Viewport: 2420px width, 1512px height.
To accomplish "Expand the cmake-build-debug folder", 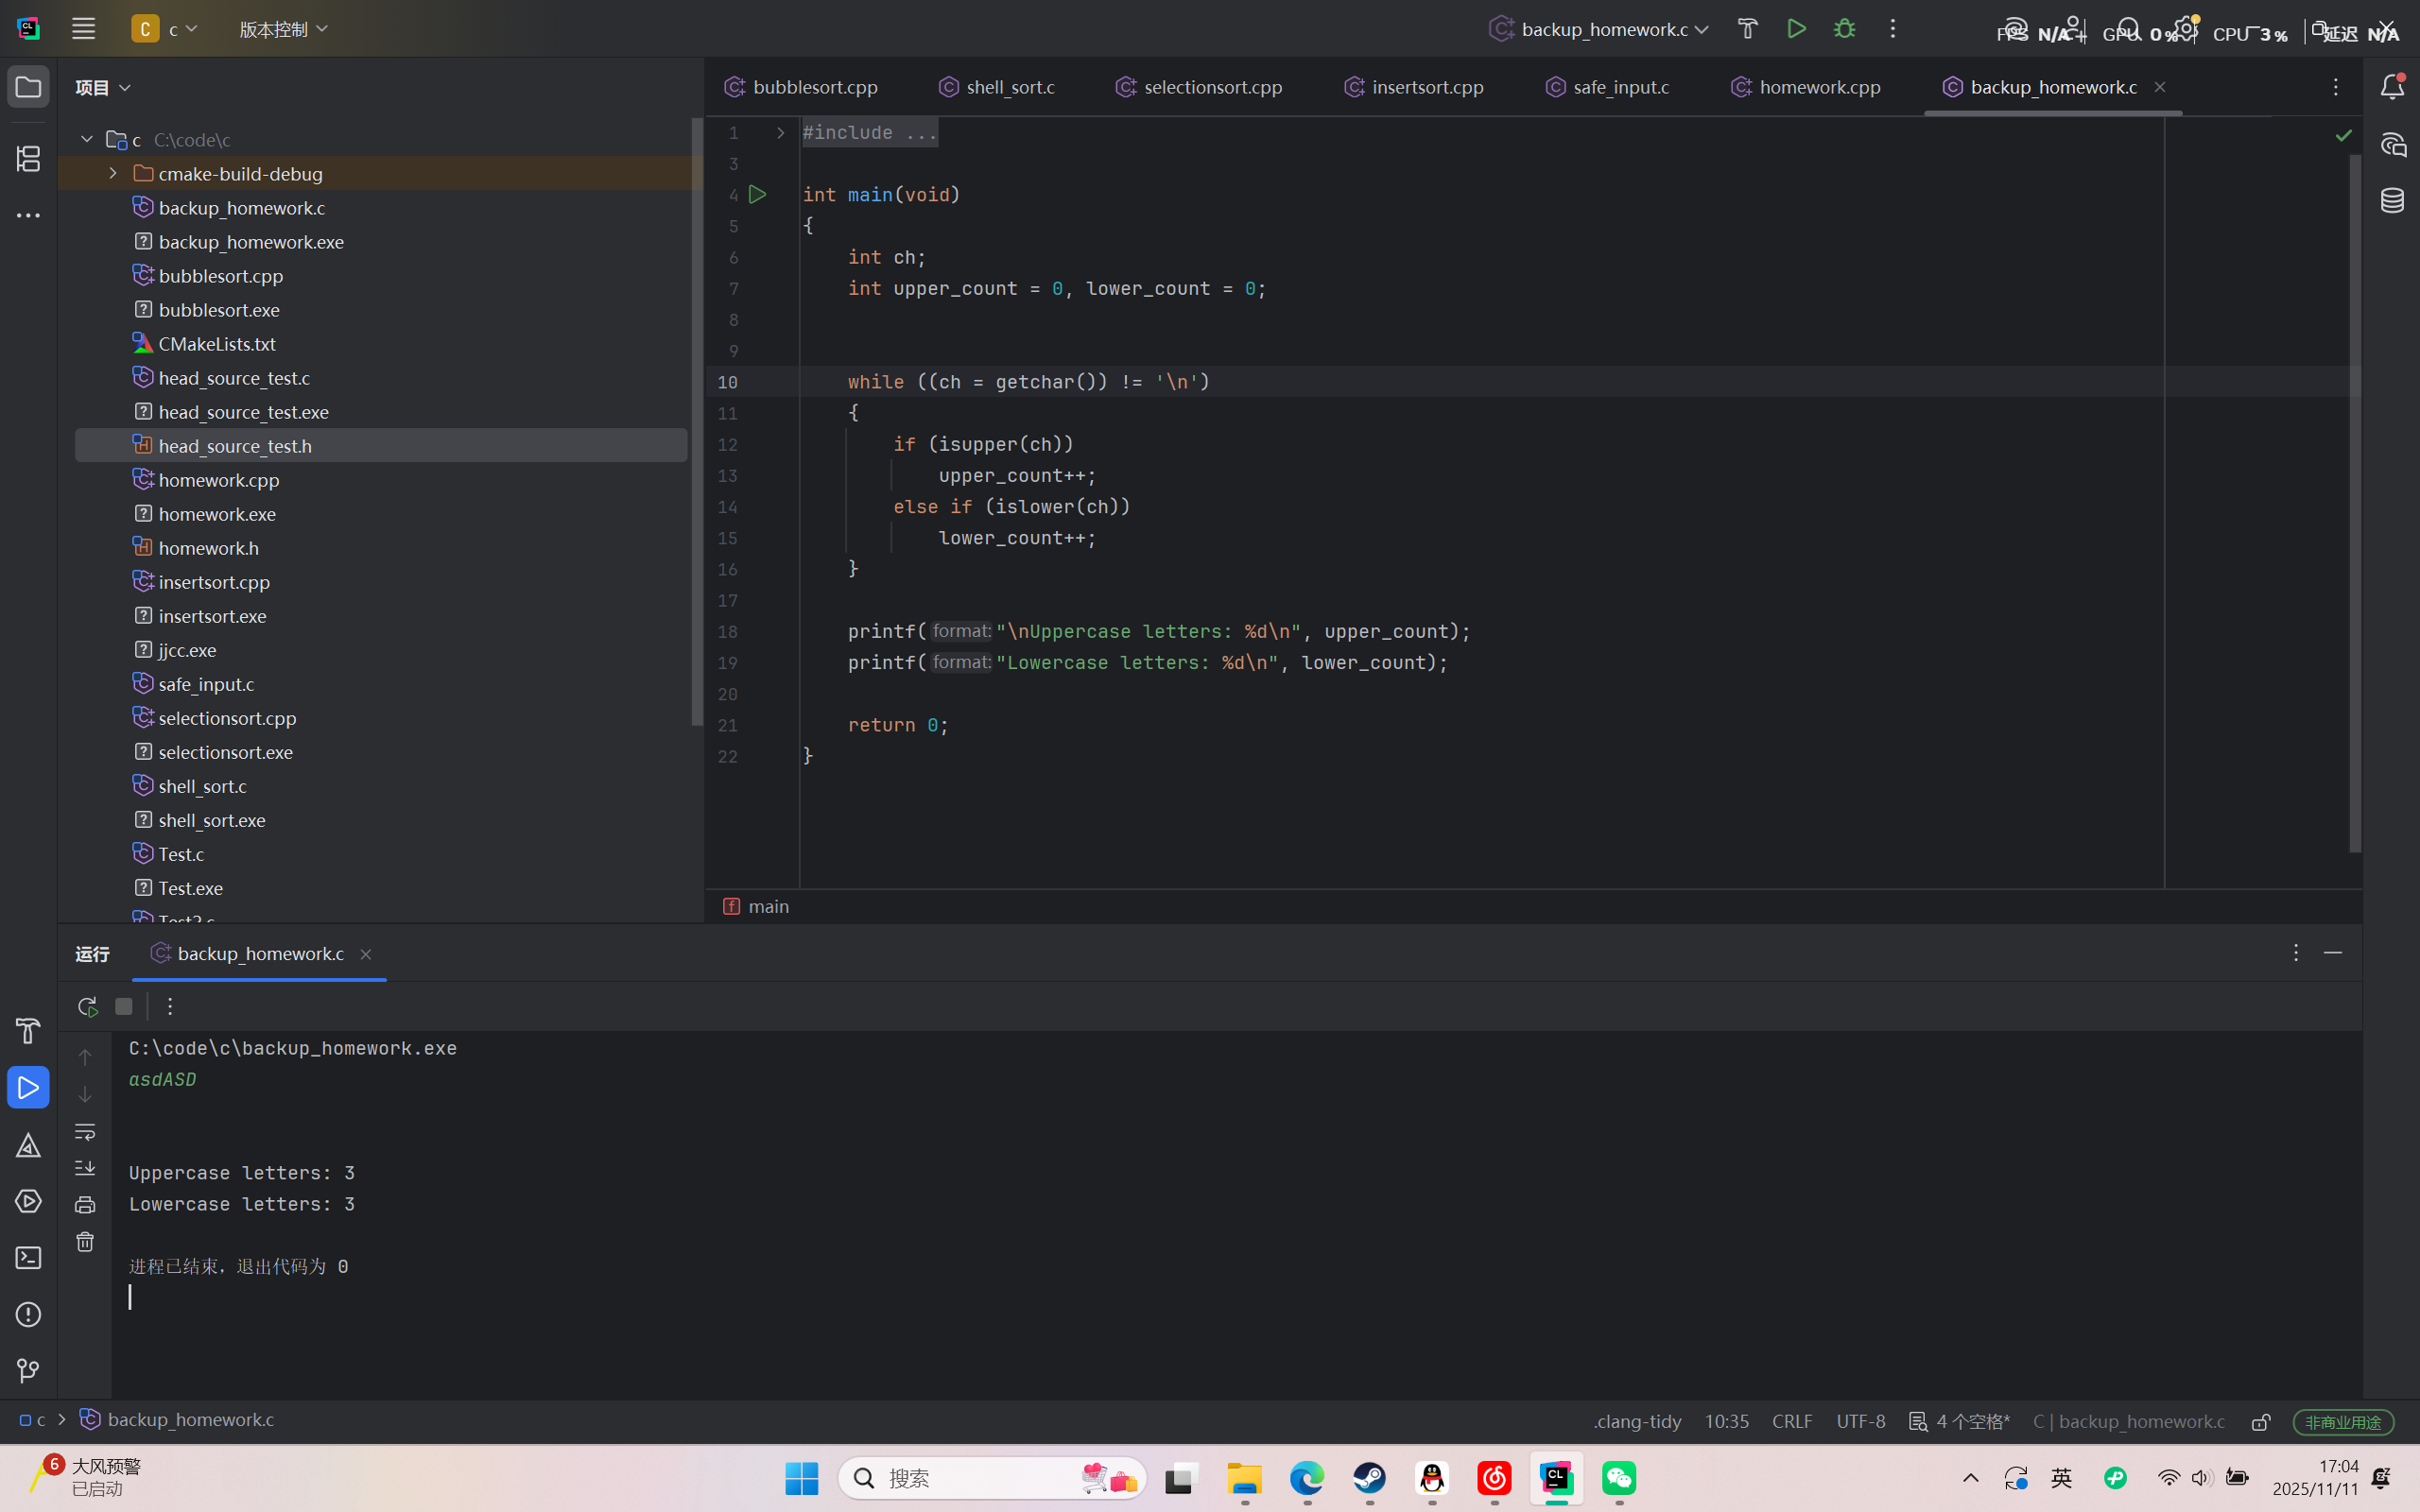I will (113, 174).
